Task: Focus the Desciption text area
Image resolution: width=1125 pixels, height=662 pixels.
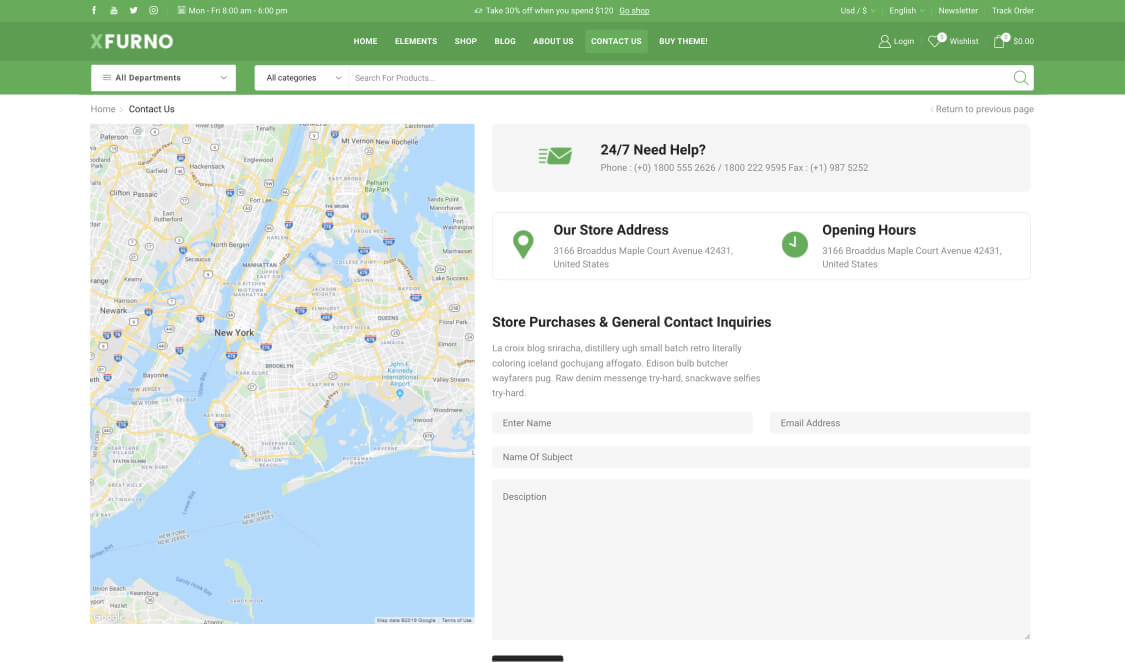Action: point(761,559)
